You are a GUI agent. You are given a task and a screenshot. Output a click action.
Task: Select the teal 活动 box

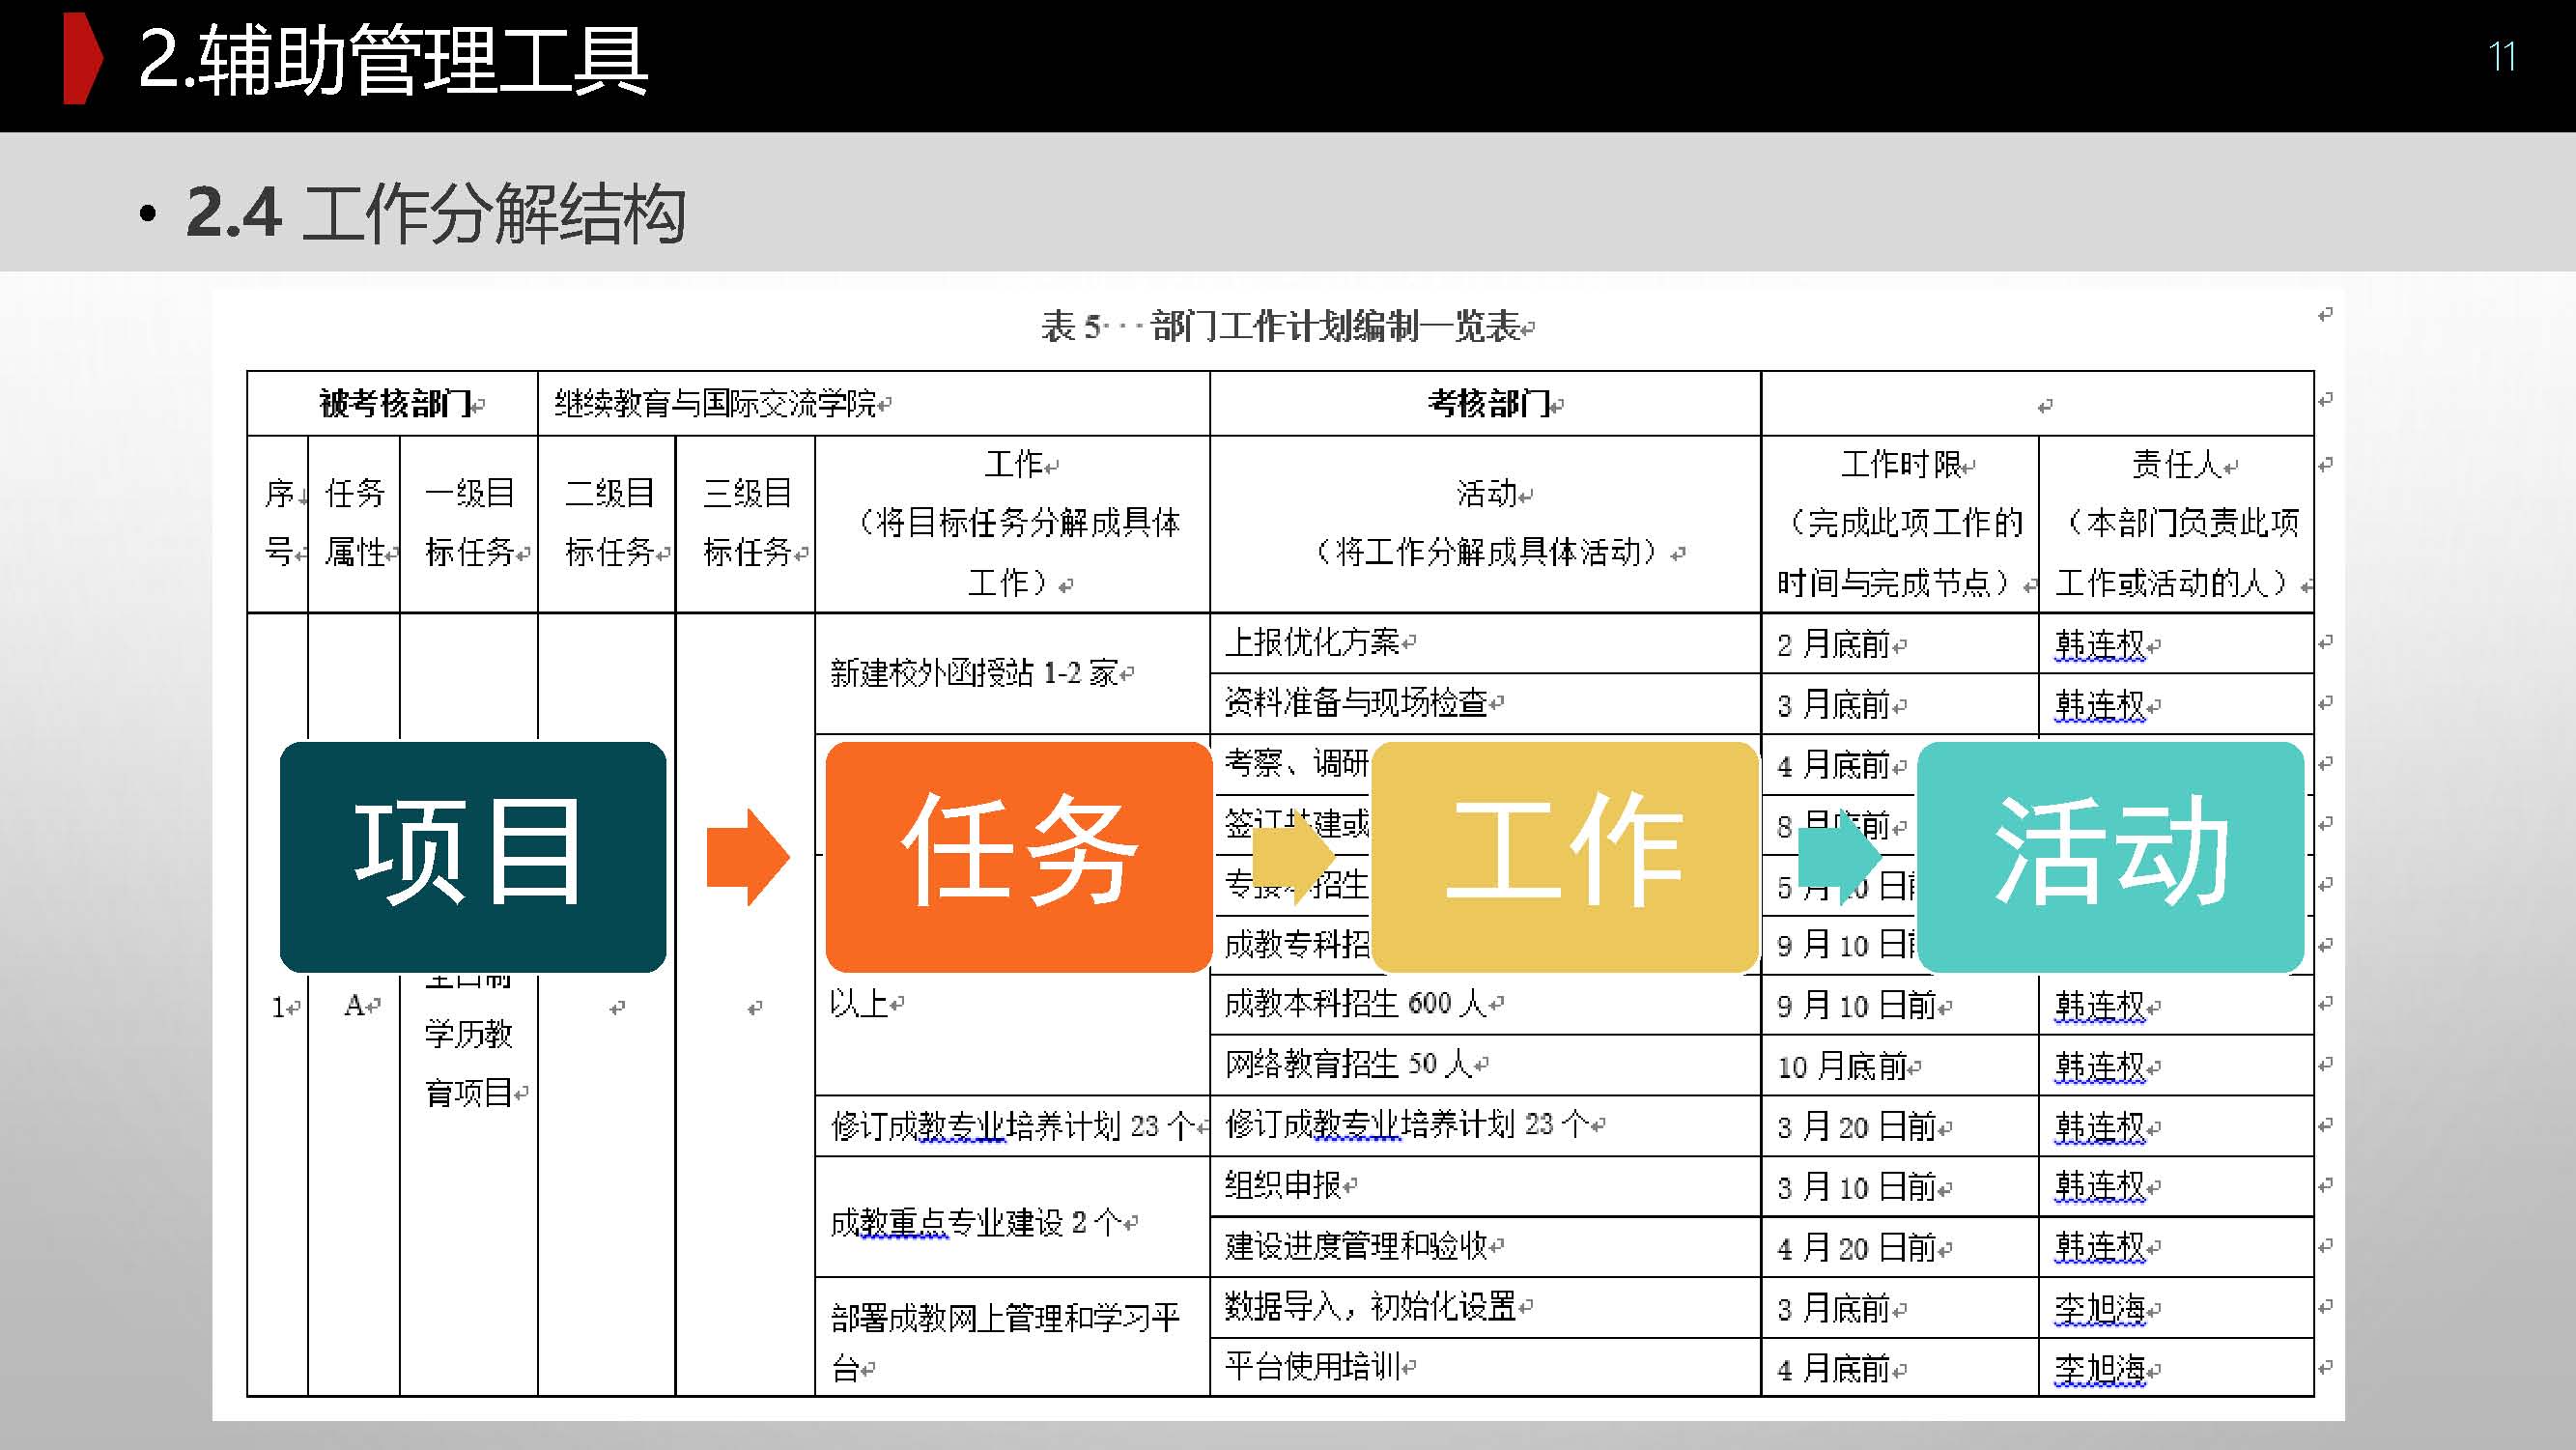(x=2111, y=857)
